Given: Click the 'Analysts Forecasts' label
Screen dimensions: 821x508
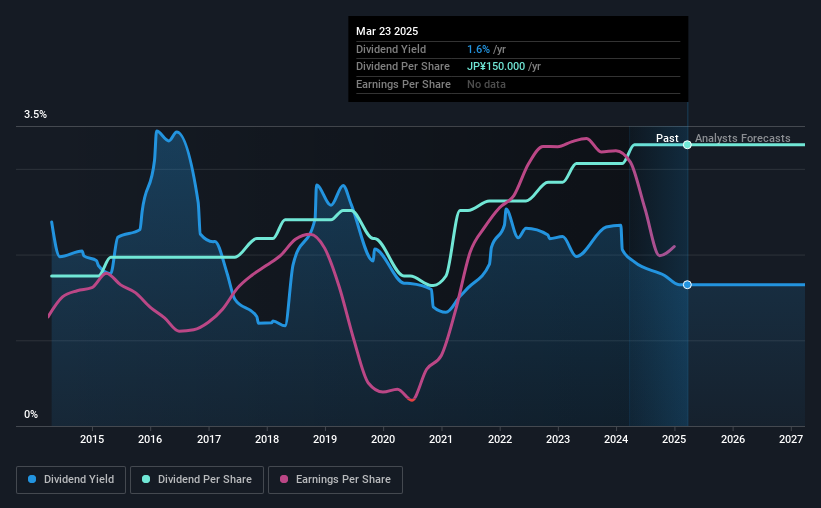Looking at the screenshot, I should coord(742,138).
